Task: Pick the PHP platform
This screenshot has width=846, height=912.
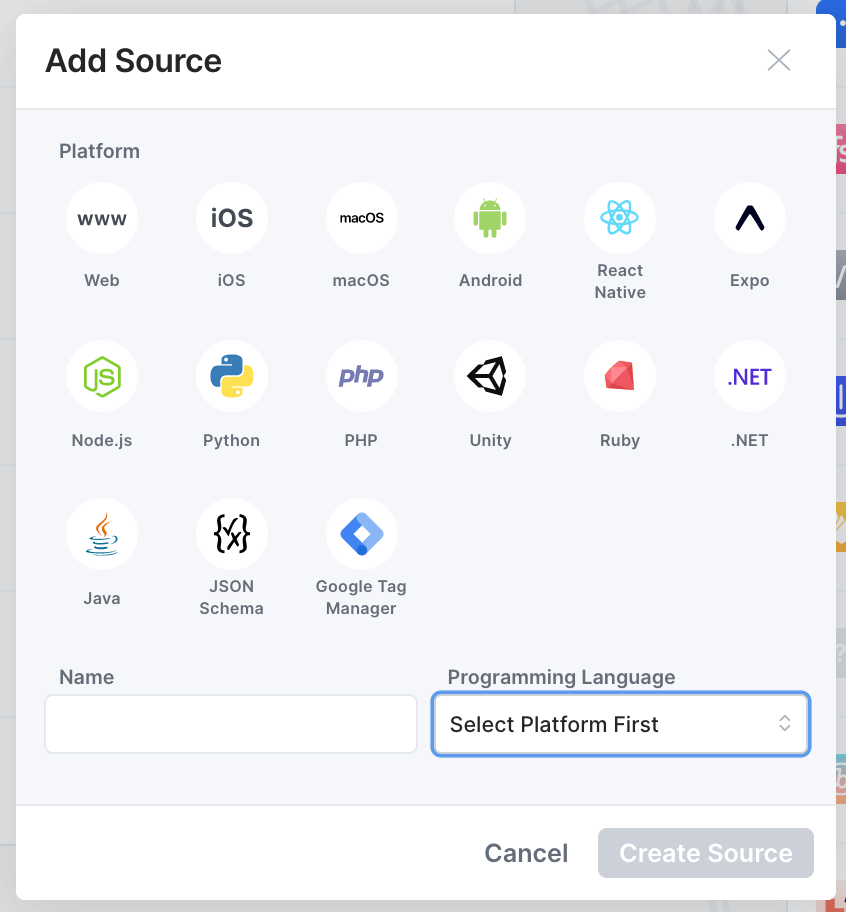Action: coord(361,376)
